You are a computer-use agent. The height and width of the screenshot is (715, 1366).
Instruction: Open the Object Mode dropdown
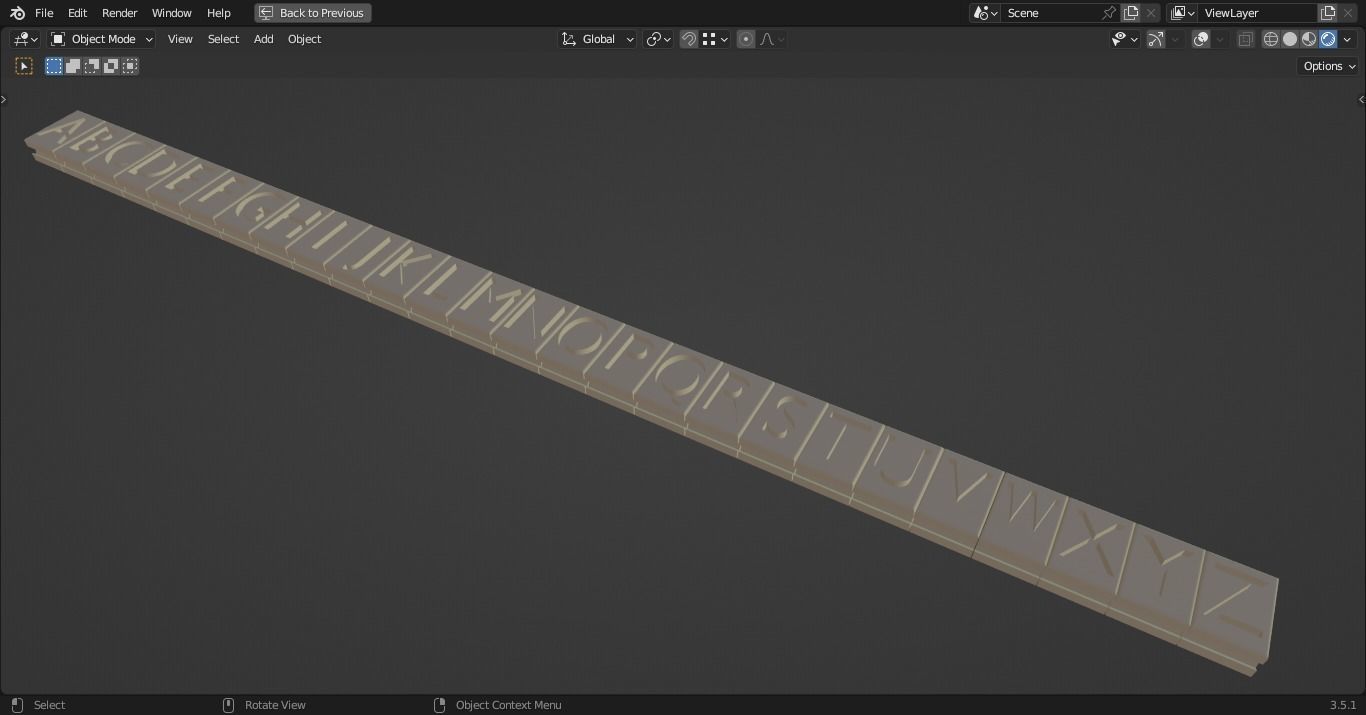(x=101, y=39)
